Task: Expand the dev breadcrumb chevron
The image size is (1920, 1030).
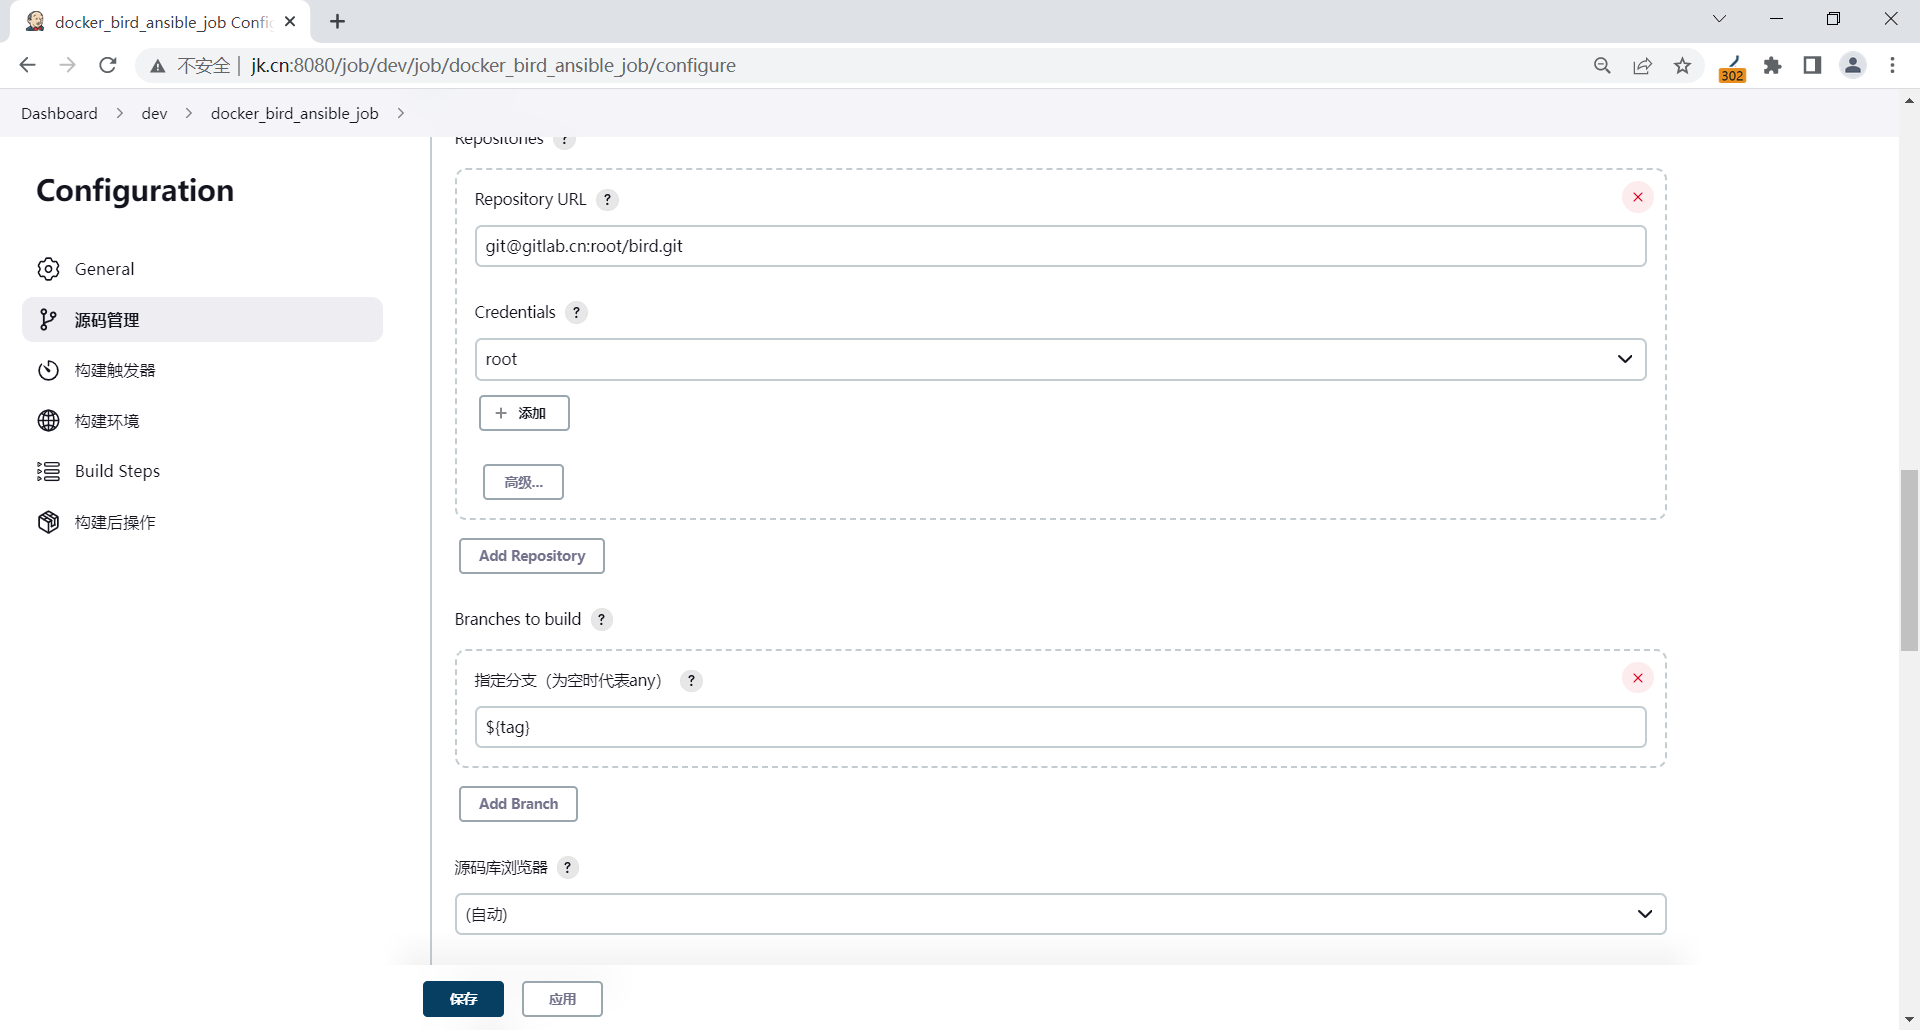Action: click(x=189, y=113)
